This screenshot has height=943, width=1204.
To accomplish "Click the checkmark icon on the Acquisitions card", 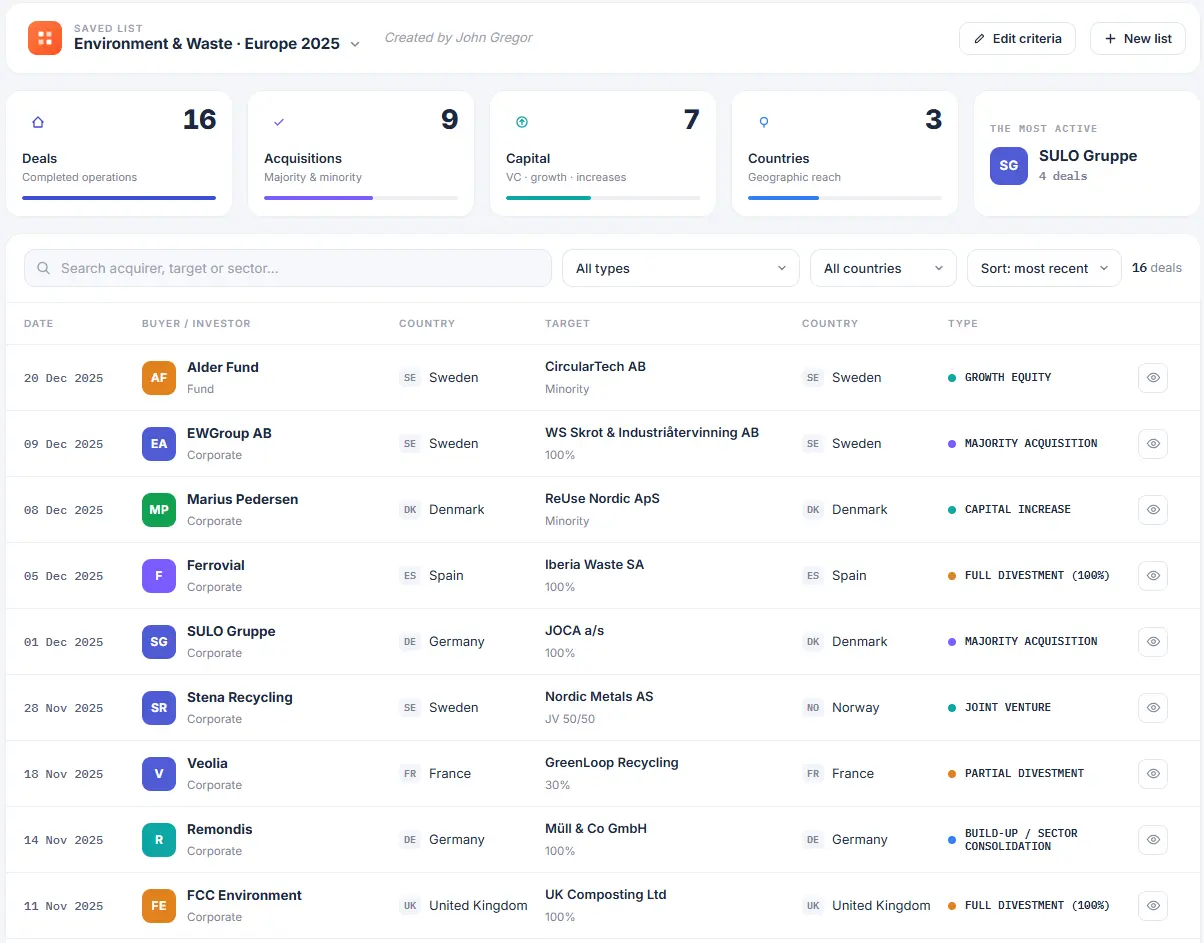I will point(279,122).
